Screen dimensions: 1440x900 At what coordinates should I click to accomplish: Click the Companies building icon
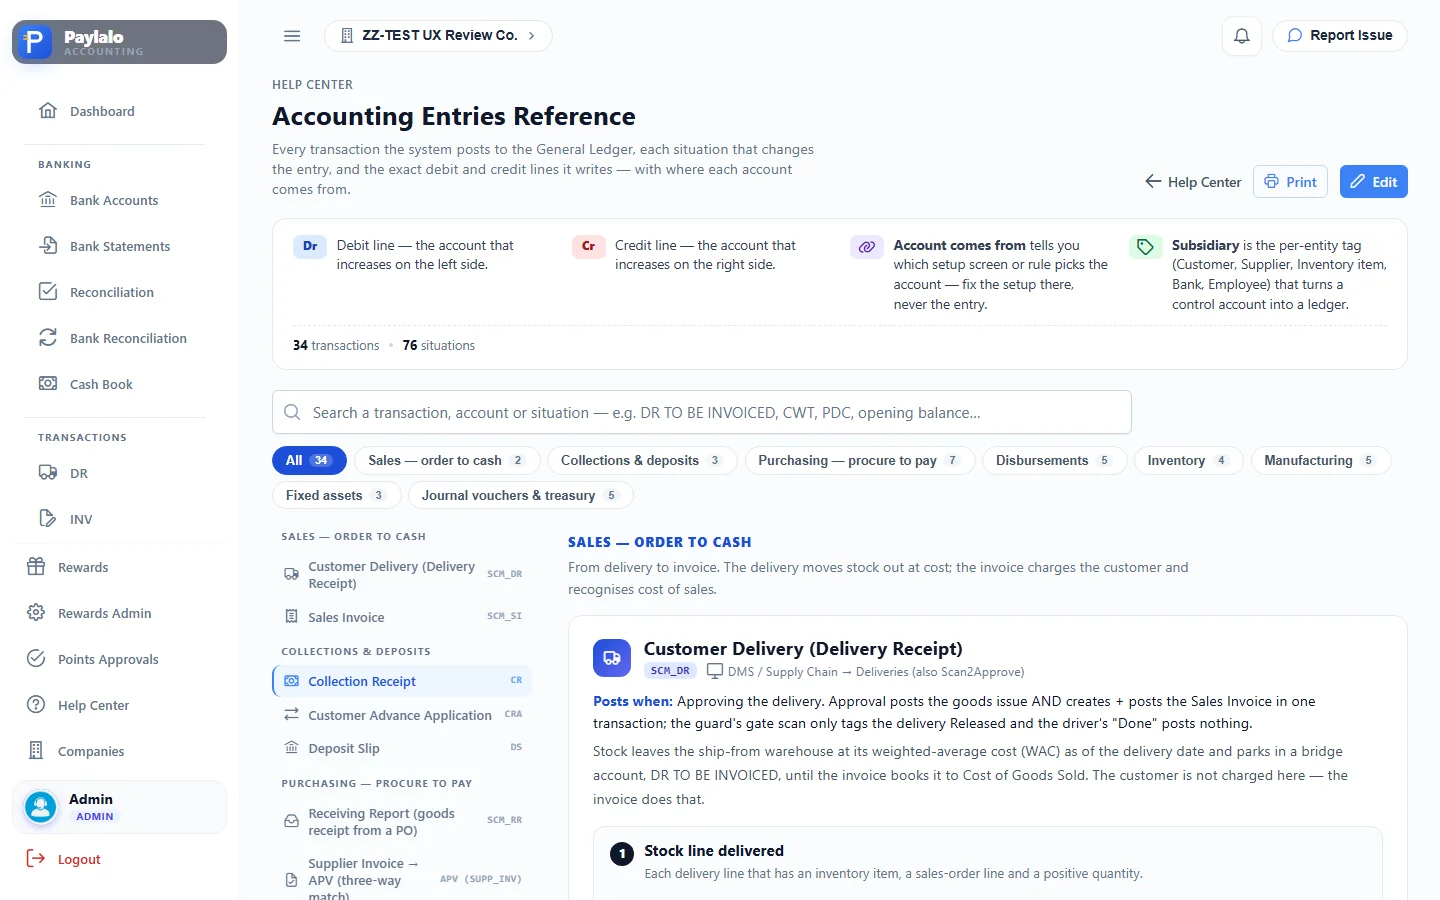click(36, 751)
